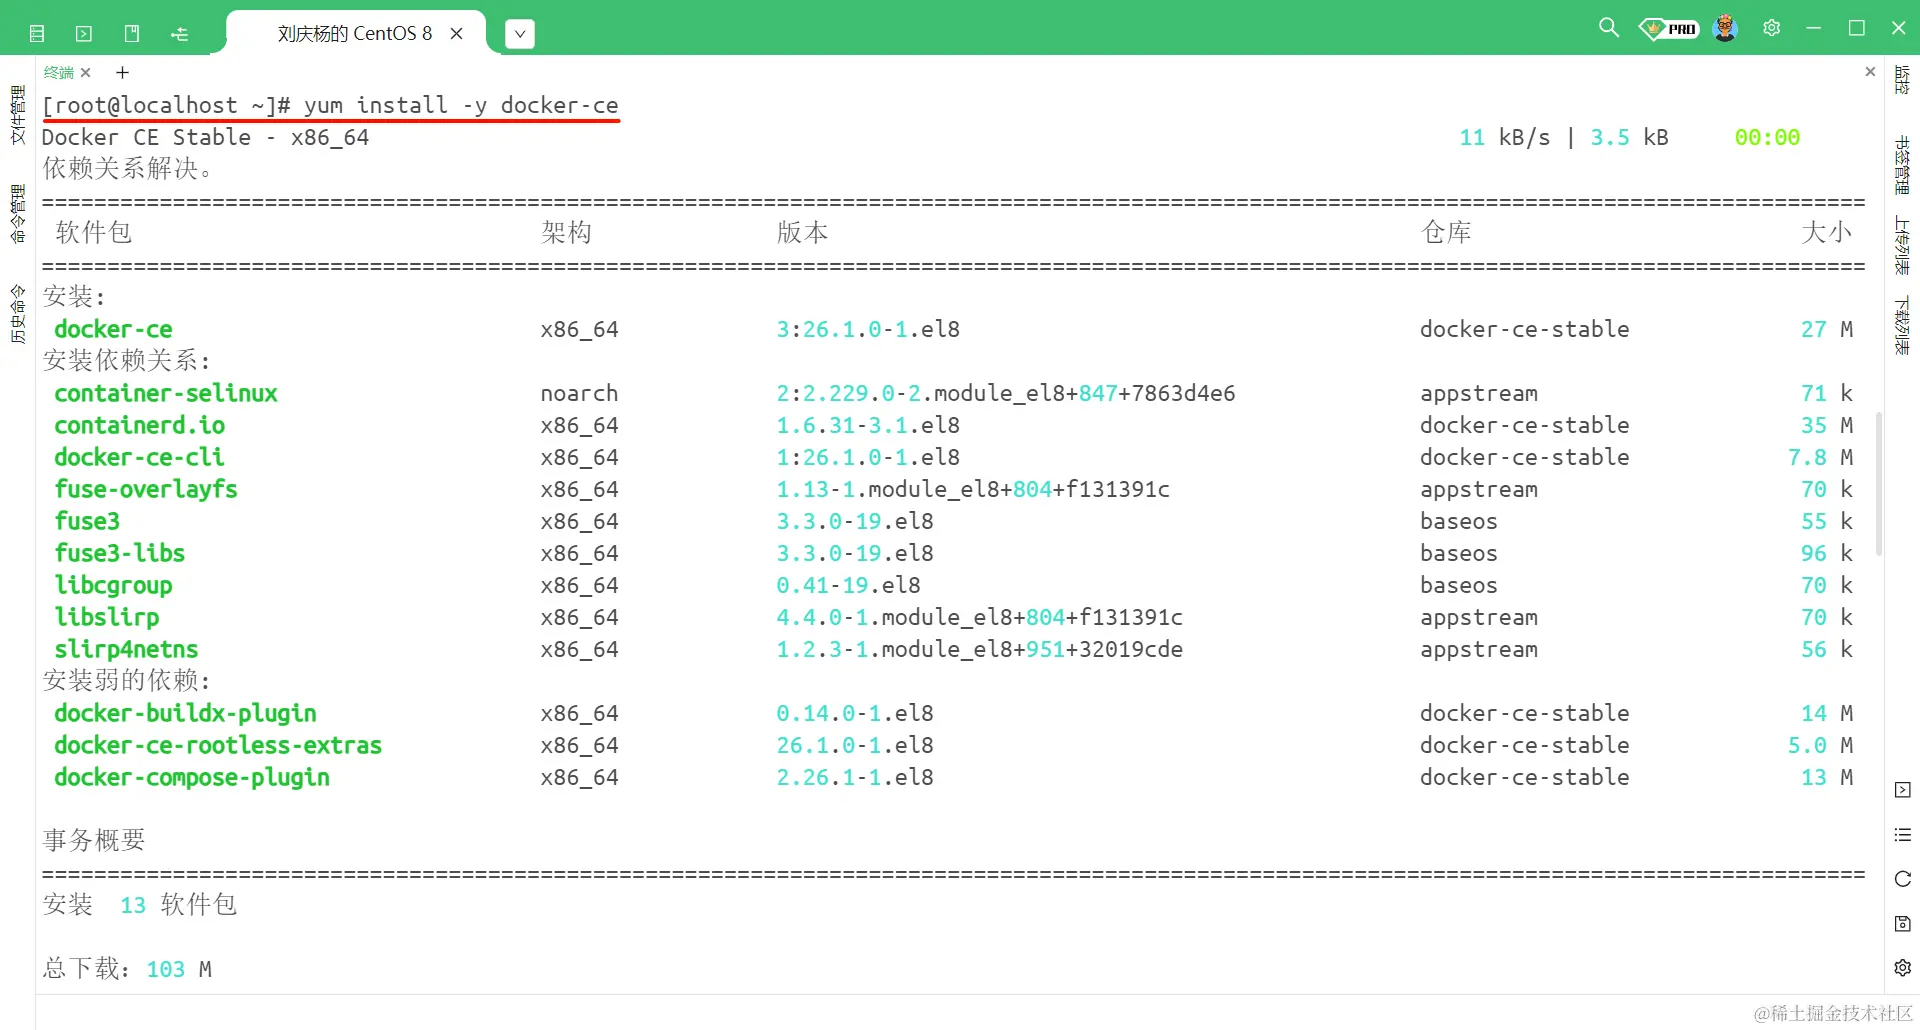Screen dimensions: 1920x1030
Task: Click the docker-ce-cli package name
Action: tap(139, 457)
